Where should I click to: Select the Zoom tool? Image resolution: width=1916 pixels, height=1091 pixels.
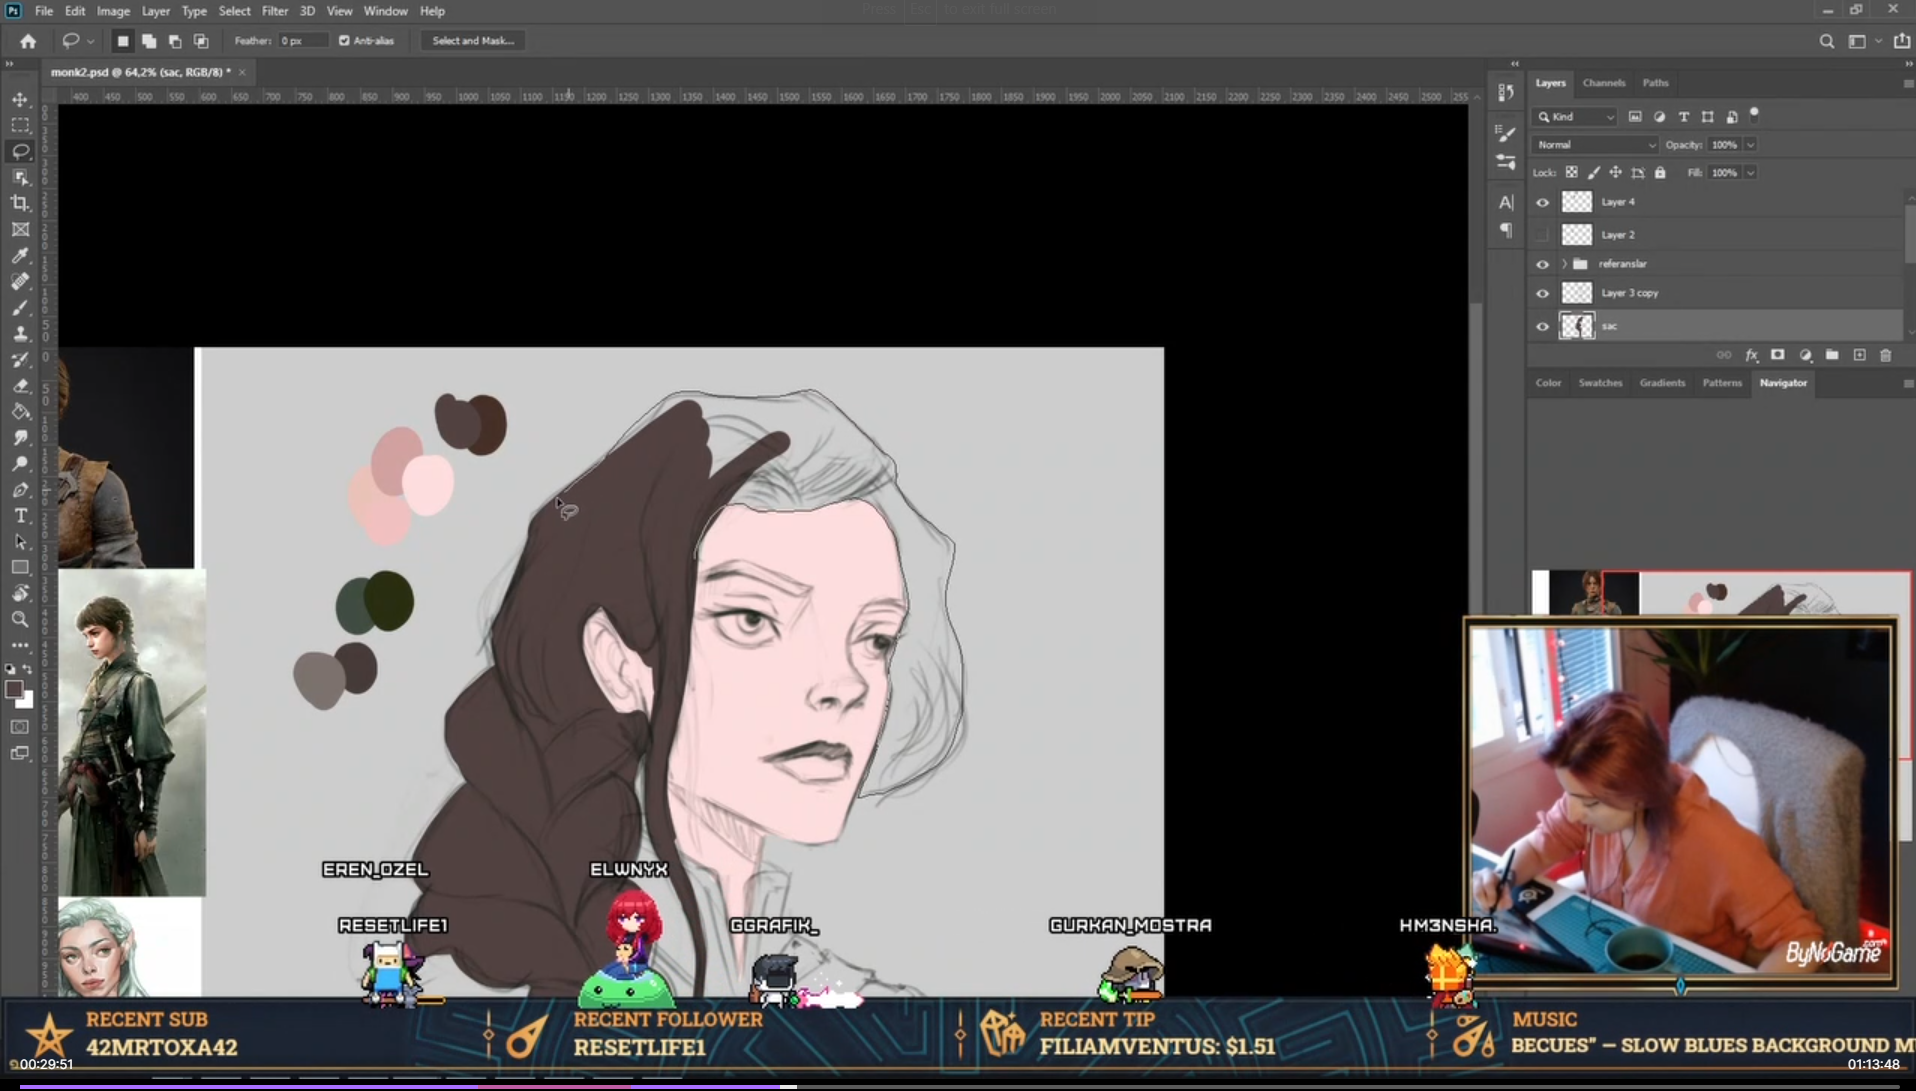click(20, 619)
